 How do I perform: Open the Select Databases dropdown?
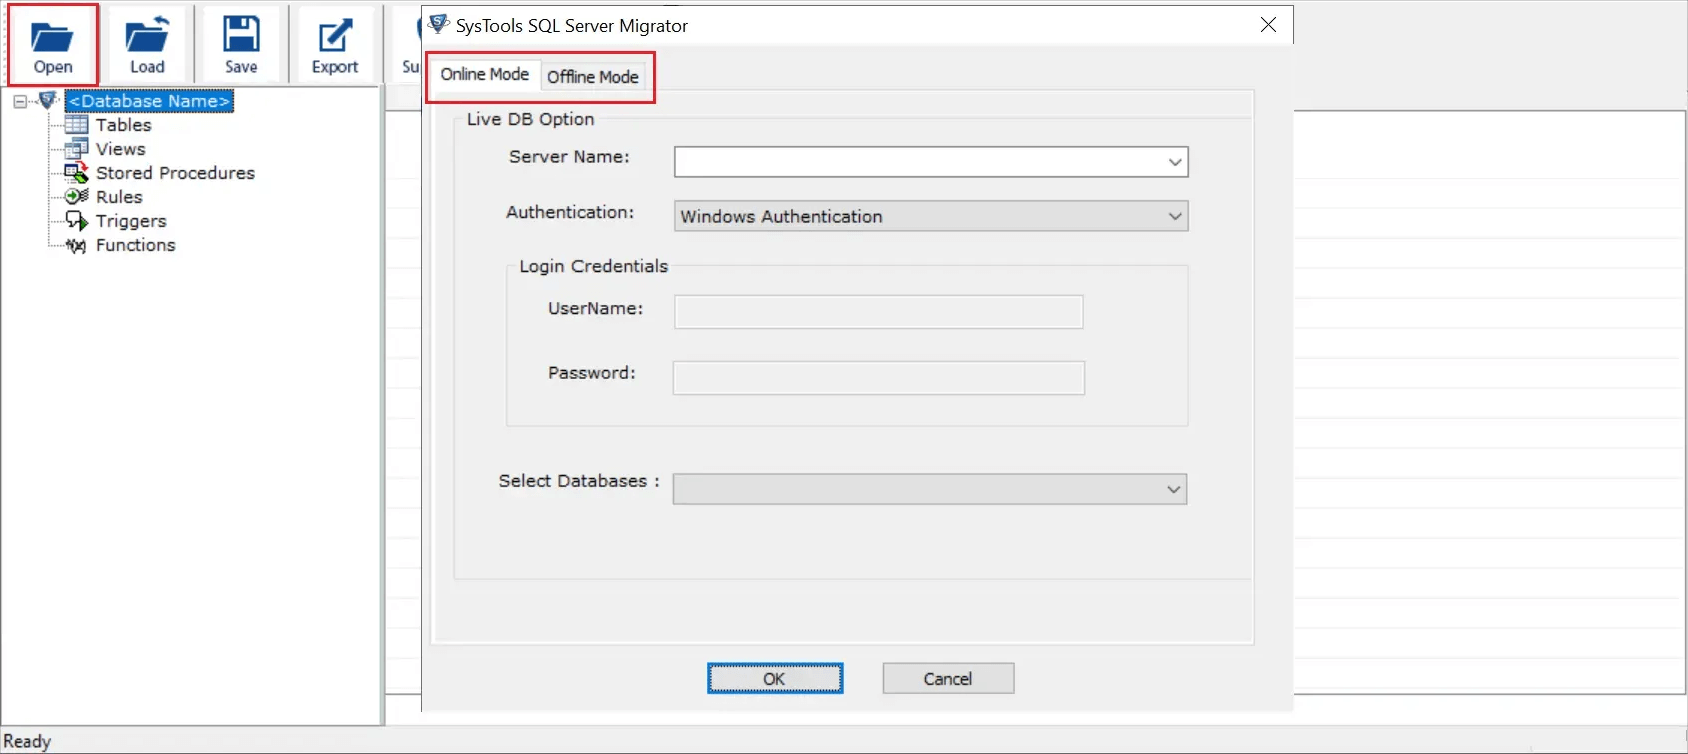pyautogui.click(x=1173, y=489)
